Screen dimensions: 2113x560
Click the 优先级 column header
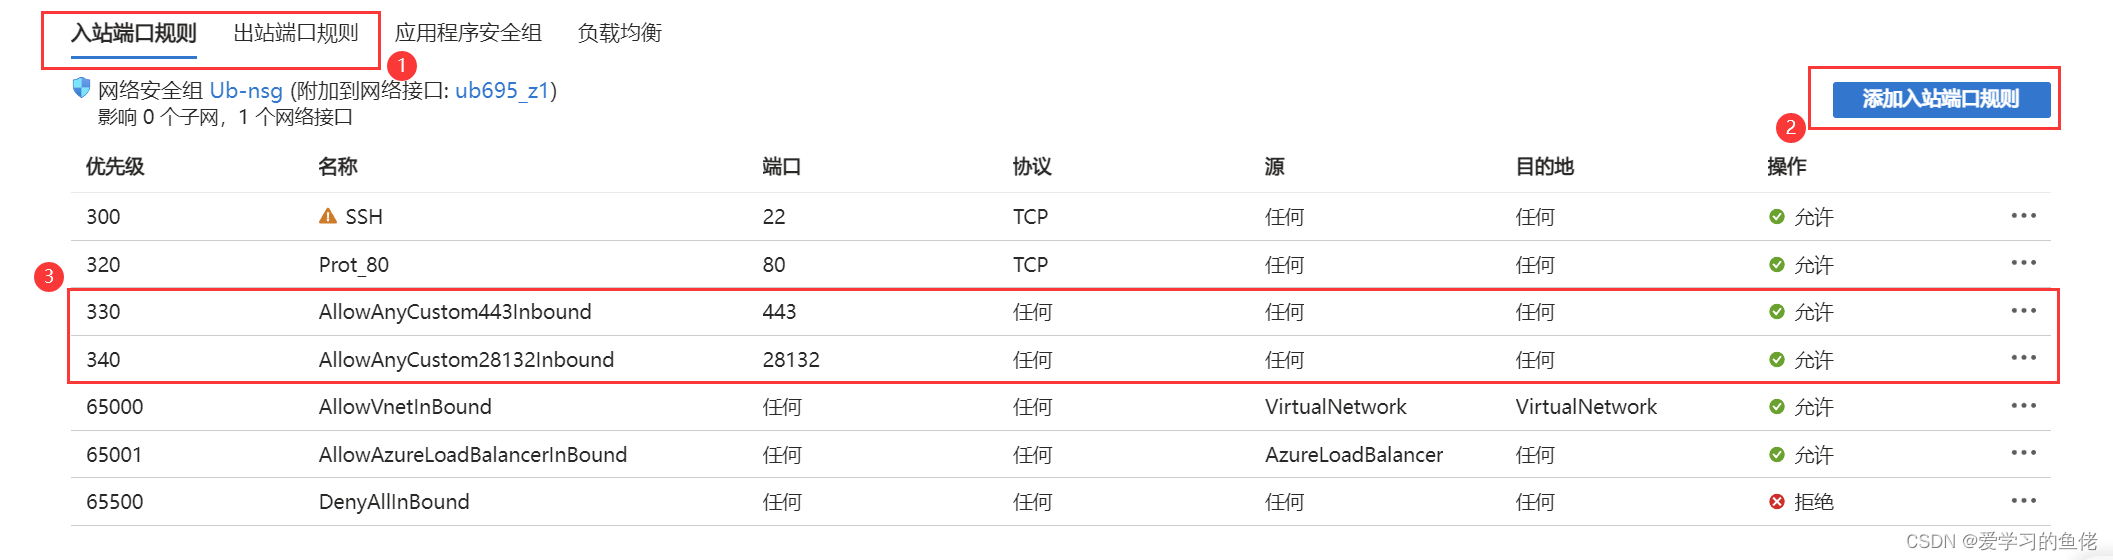pyautogui.click(x=115, y=167)
